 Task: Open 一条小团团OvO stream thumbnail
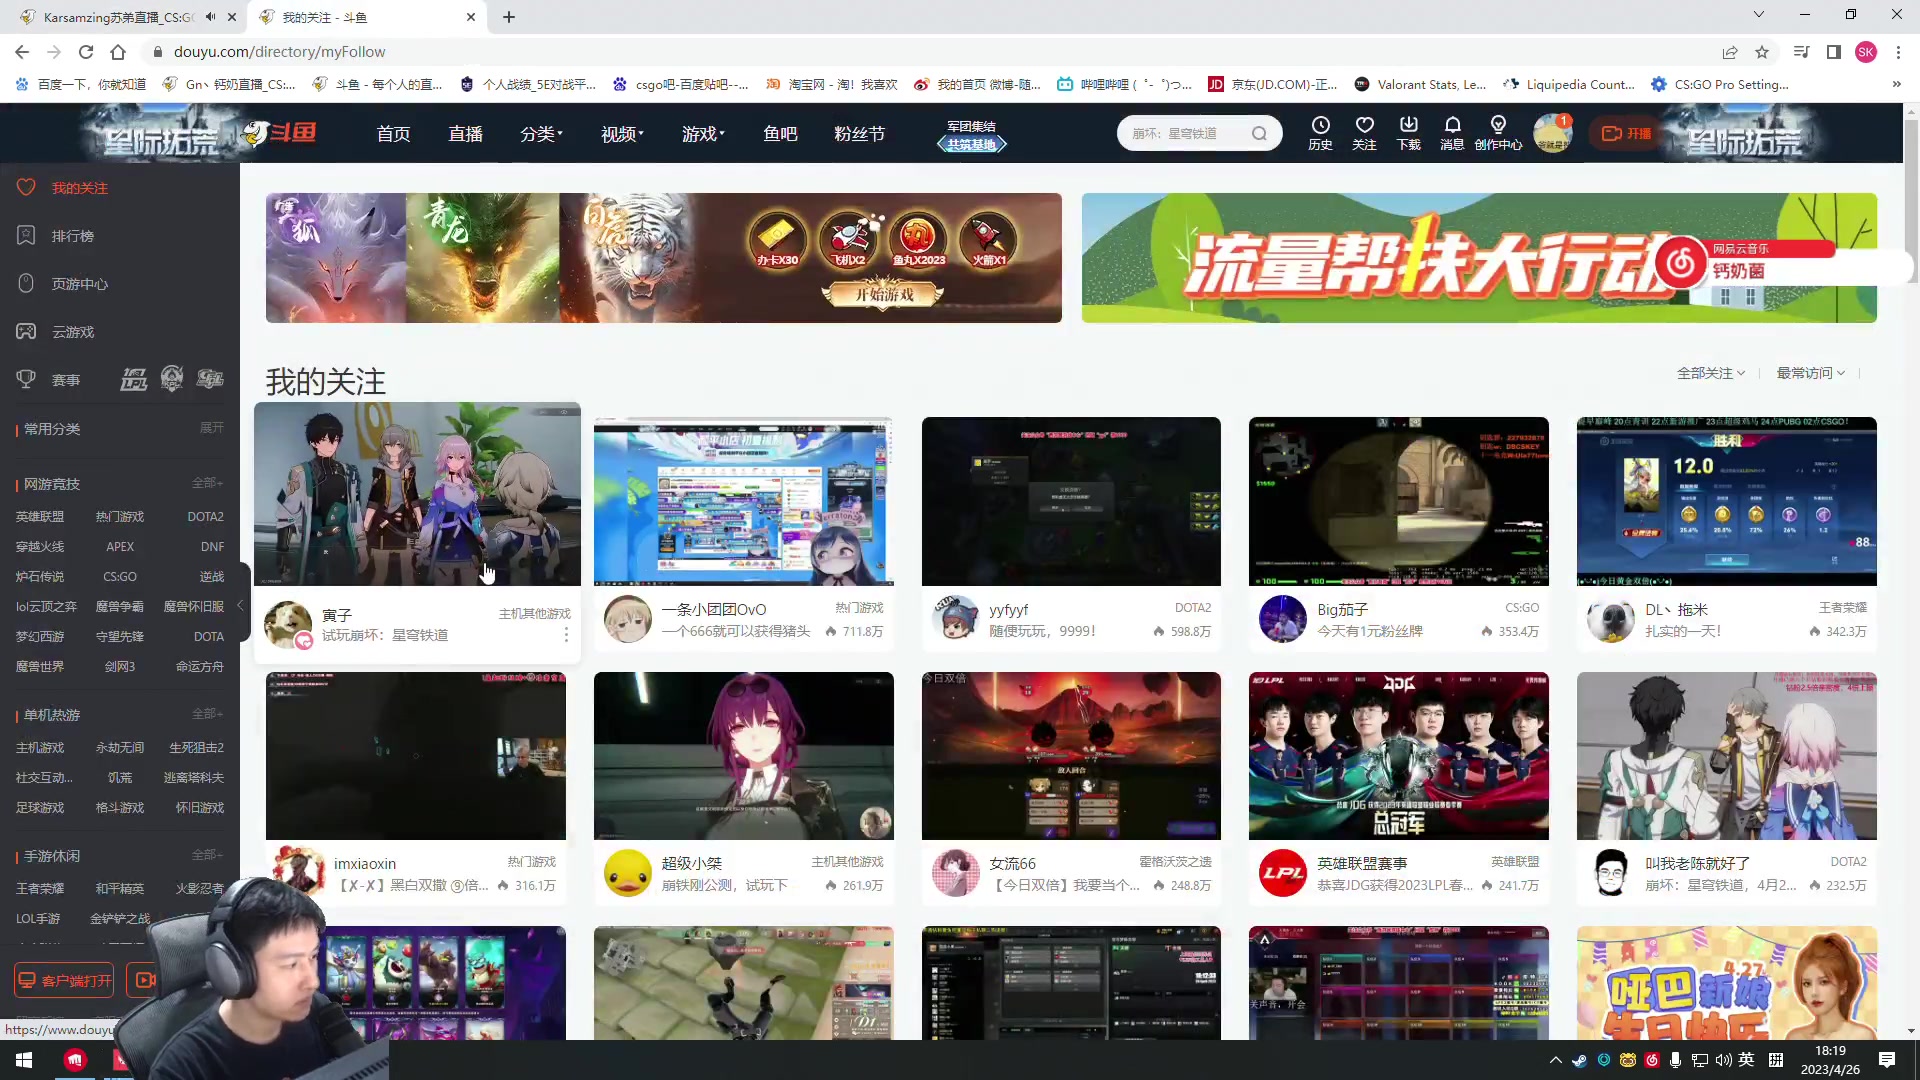(x=743, y=501)
